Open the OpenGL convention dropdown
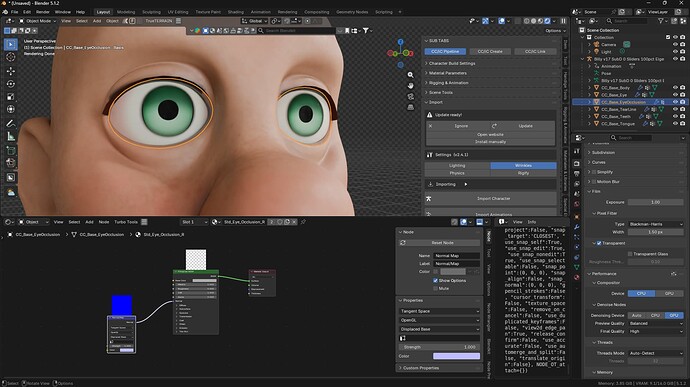690x387 pixels. (439, 320)
